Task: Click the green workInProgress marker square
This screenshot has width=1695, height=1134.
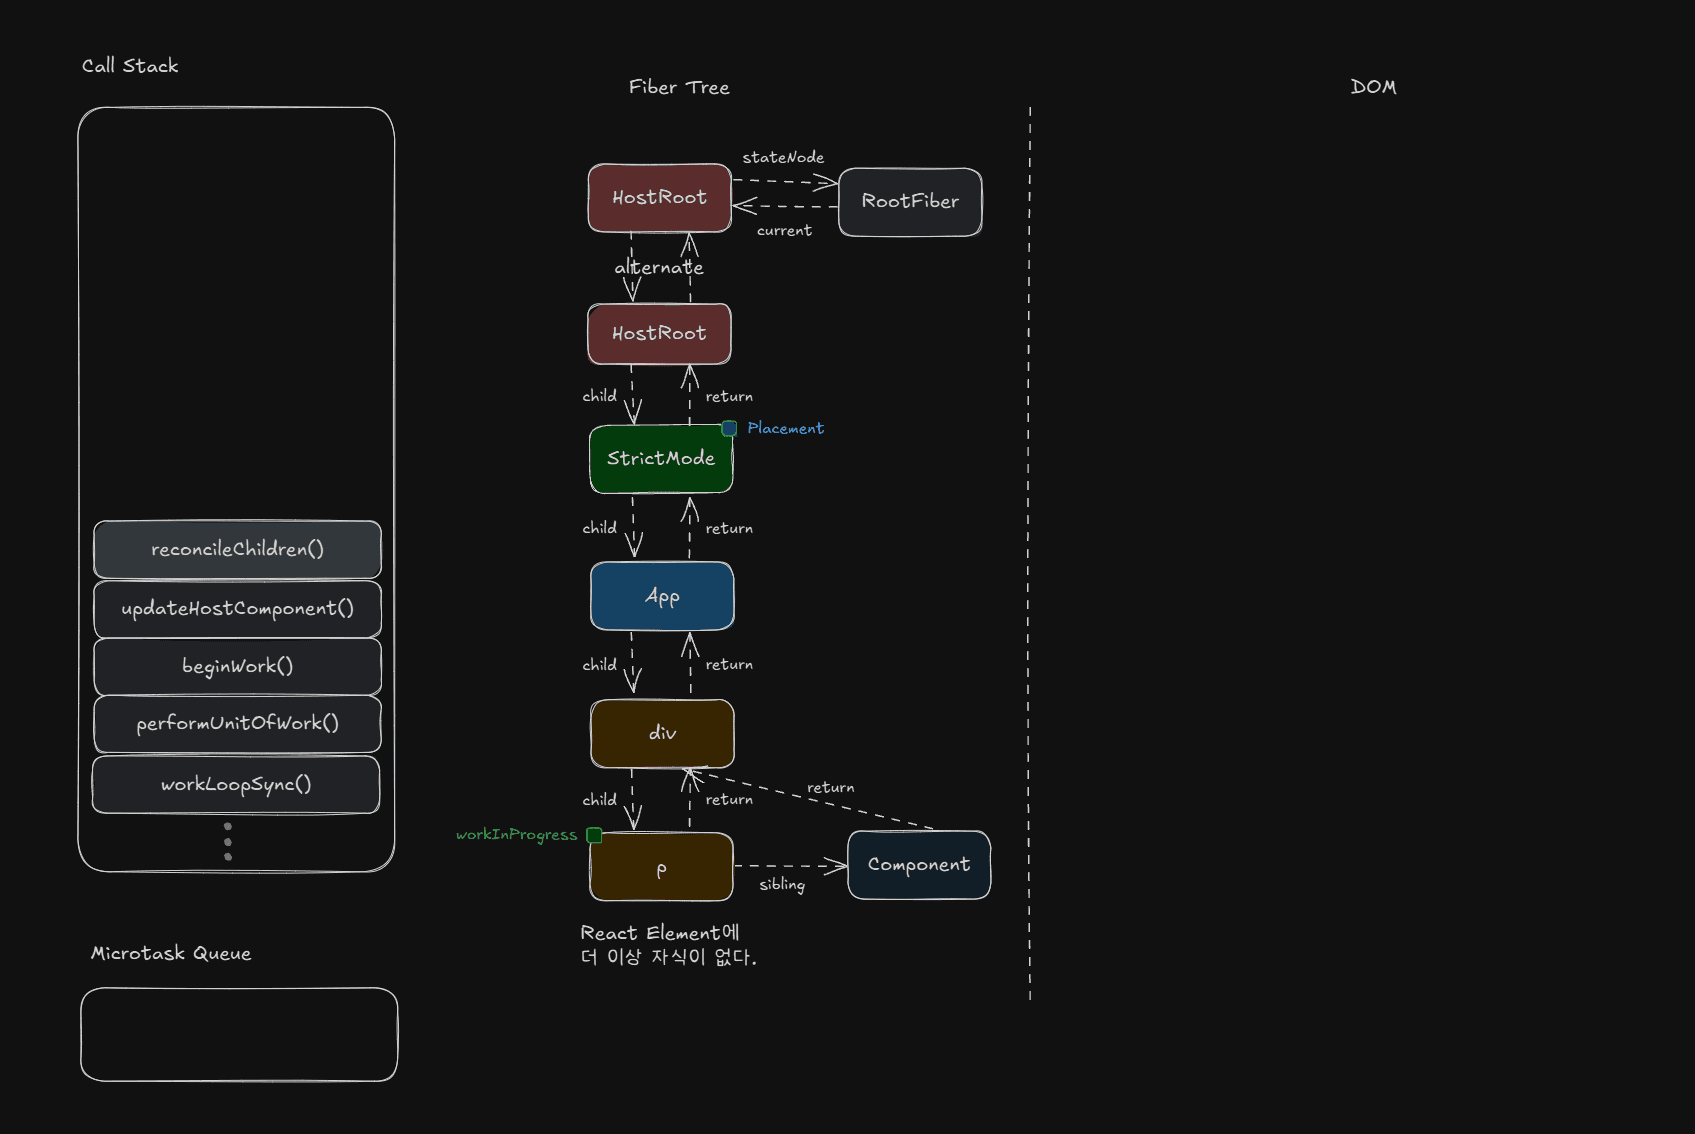Action: [594, 835]
